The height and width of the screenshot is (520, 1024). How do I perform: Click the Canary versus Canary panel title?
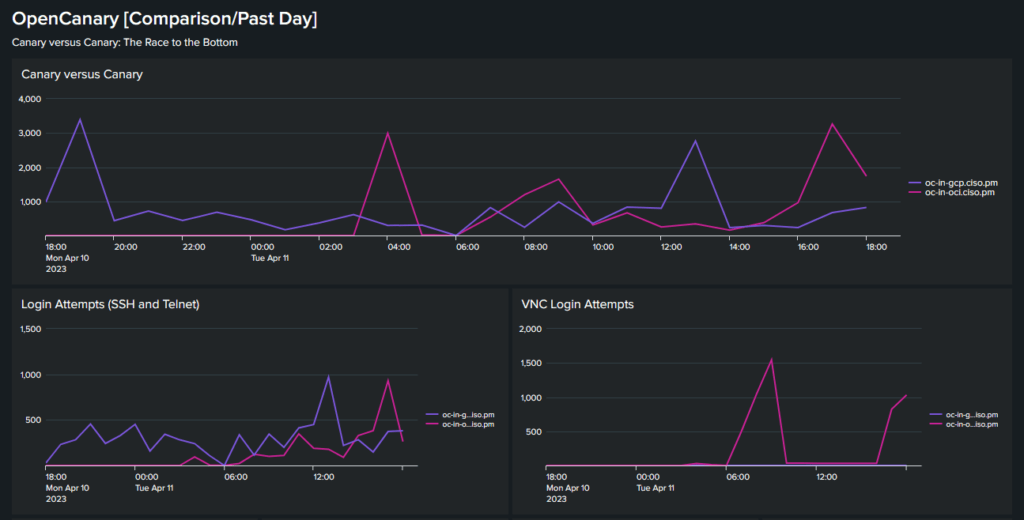[x=82, y=74]
